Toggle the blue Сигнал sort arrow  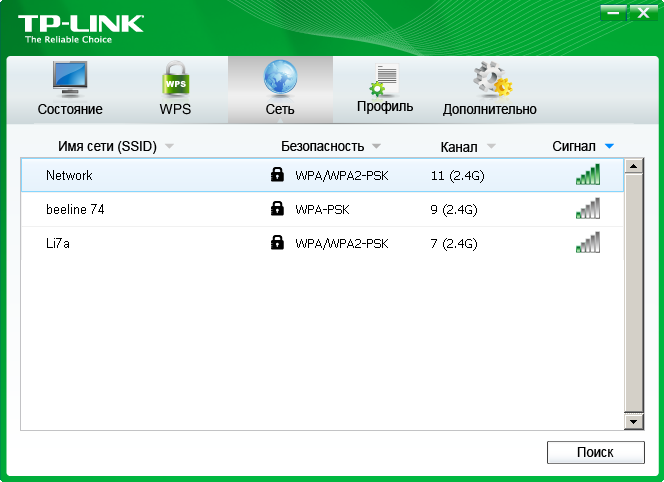[609, 147]
